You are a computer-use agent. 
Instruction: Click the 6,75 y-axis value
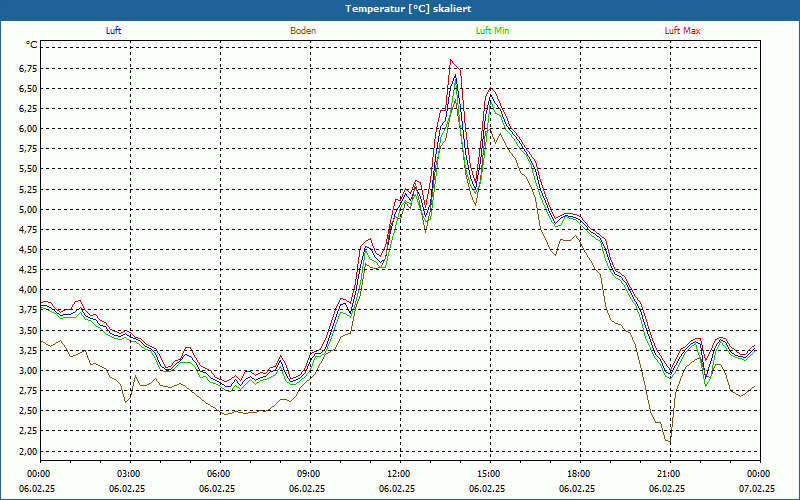pos(29,69)
